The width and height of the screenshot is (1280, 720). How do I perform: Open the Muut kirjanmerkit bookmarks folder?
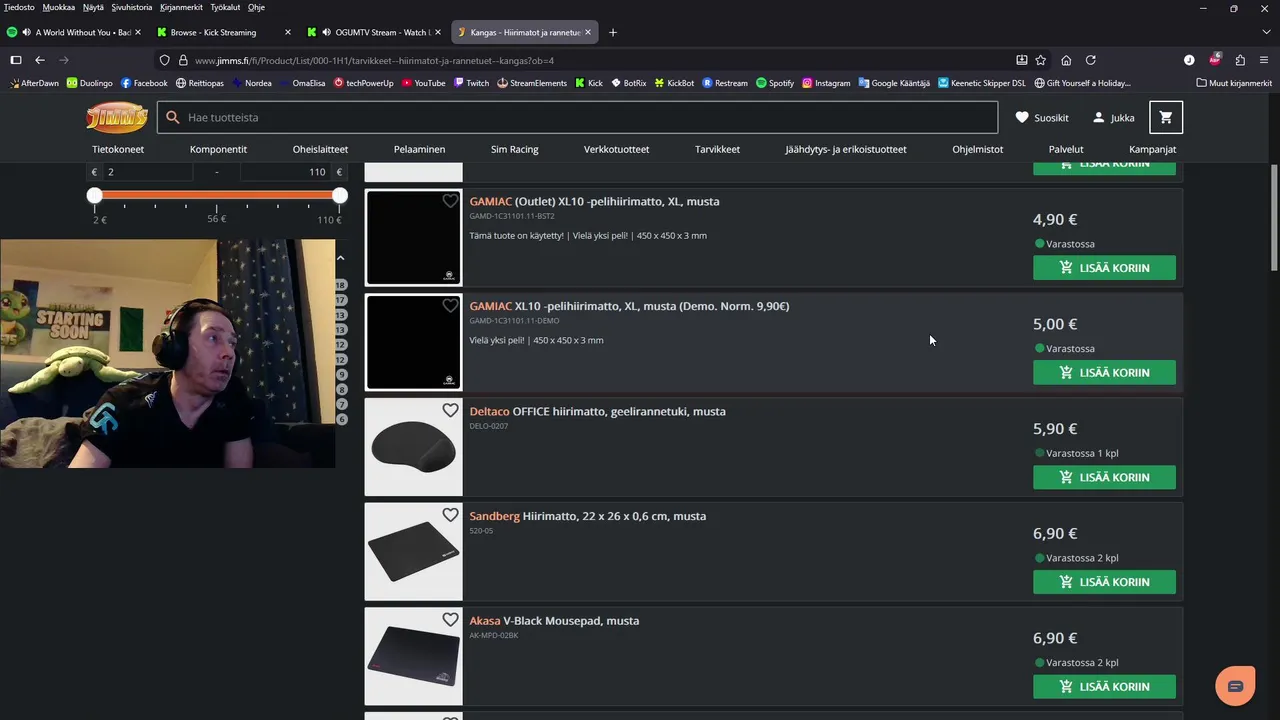[1234, 83]
